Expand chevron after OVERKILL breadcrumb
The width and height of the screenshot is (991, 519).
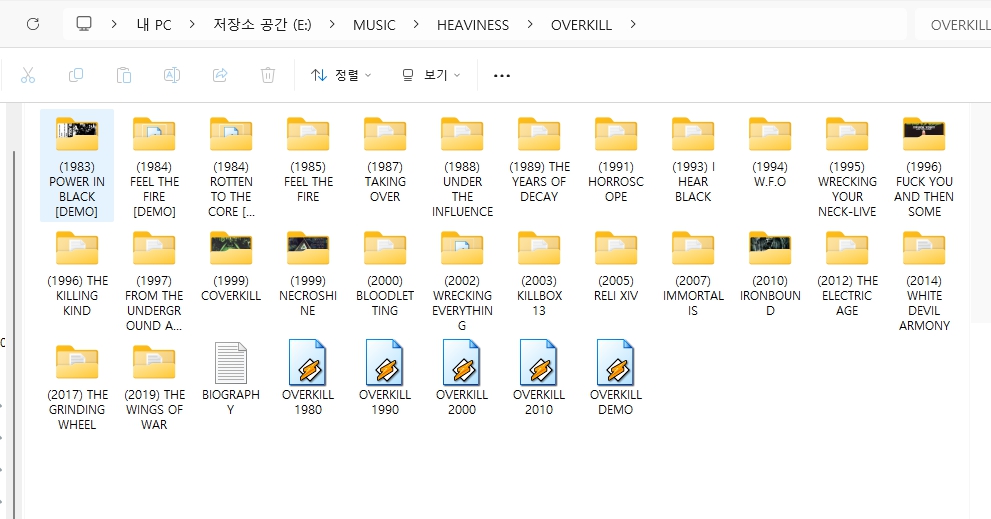pos(633,24)
